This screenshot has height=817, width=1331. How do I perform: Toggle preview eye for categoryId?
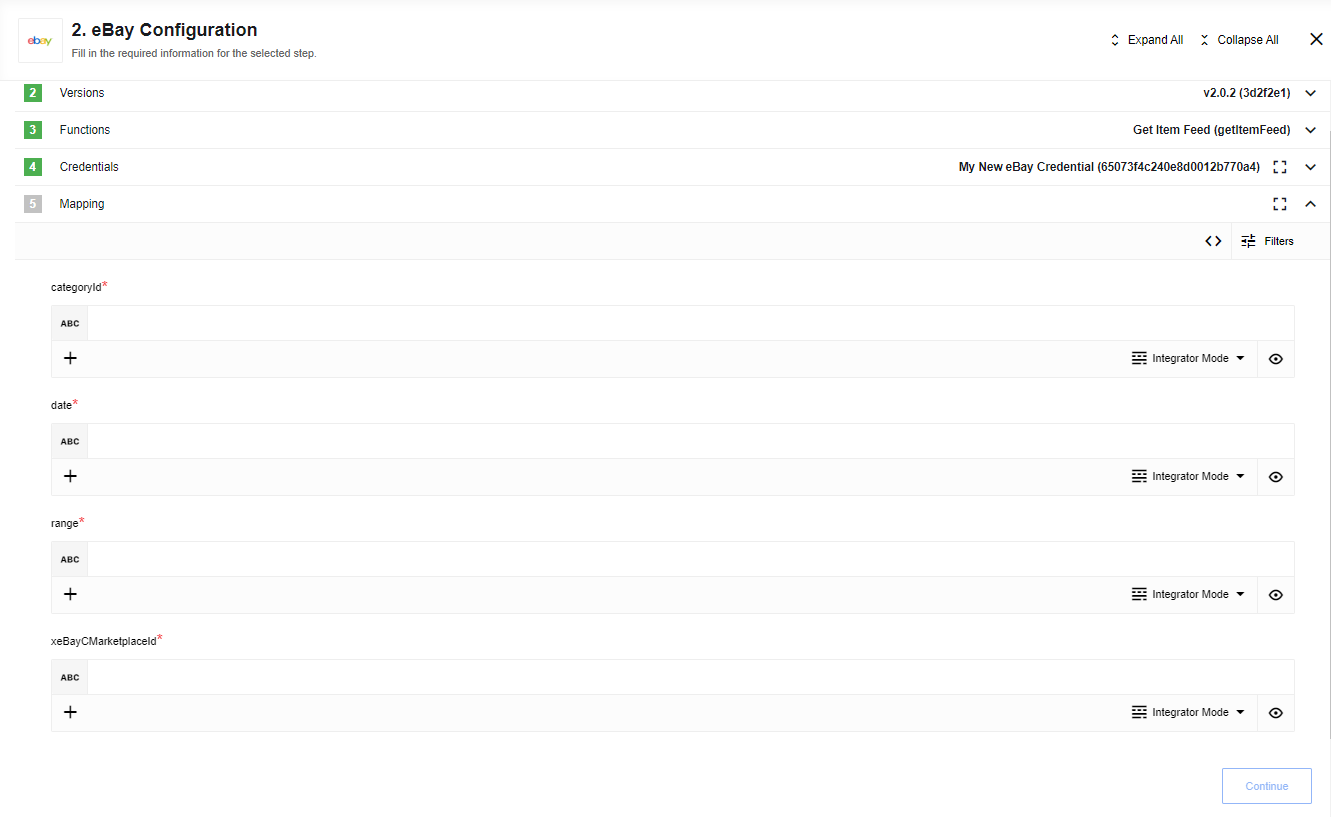pos(1276,359)
